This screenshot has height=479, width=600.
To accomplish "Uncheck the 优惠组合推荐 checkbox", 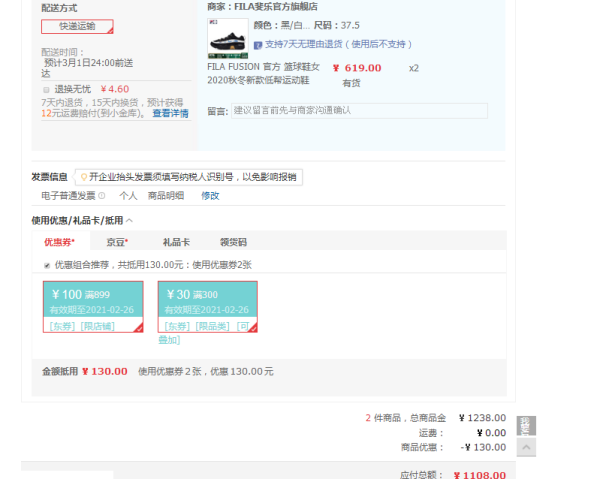I will click(x=47, y=265).
